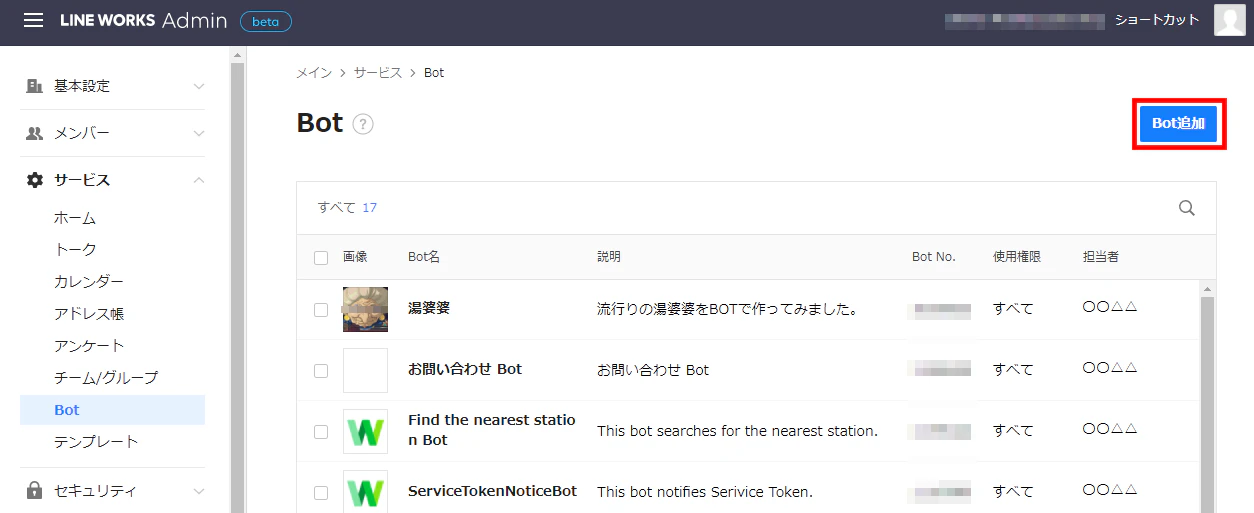Viewport: 1254px width, 513px height.
Task: Check the お問い合わせ Bot row checkbox
Action: 321,371
